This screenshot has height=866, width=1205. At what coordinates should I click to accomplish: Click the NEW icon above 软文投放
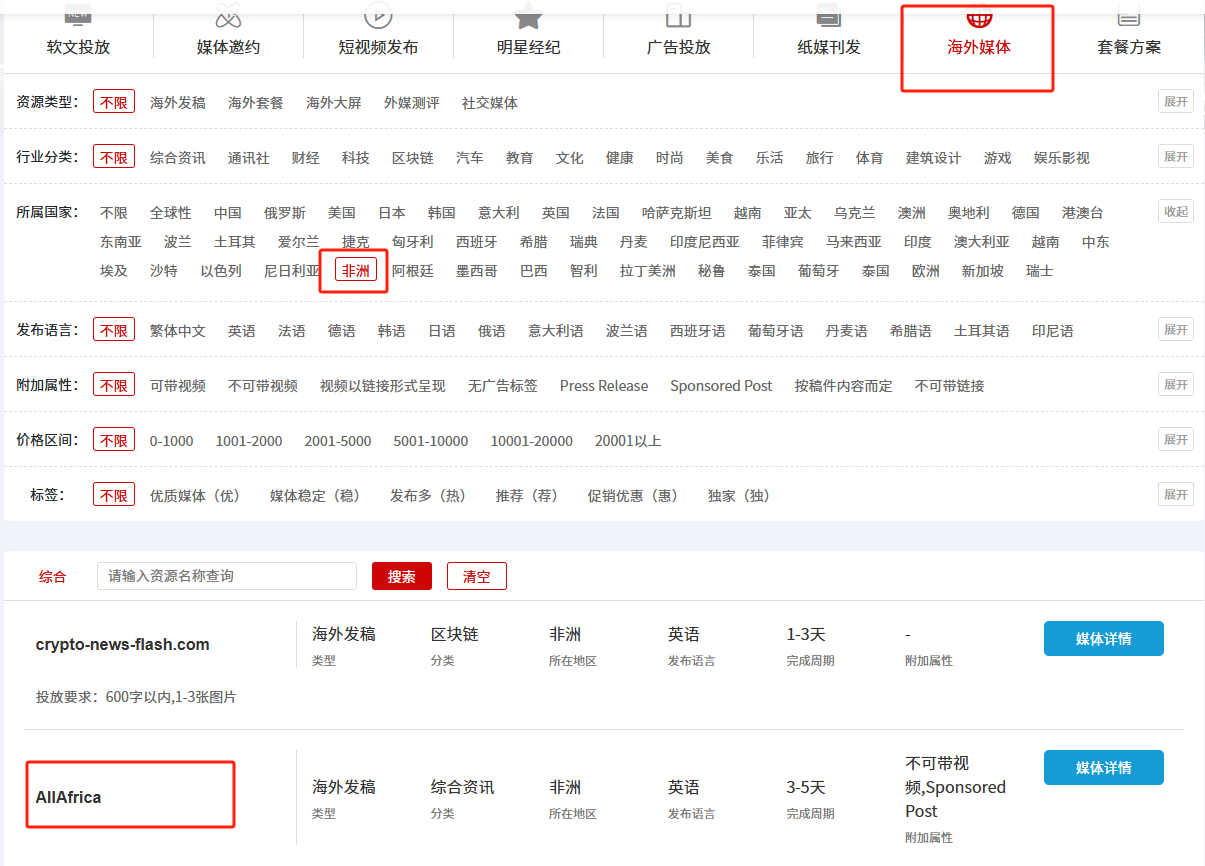[78, 14]
